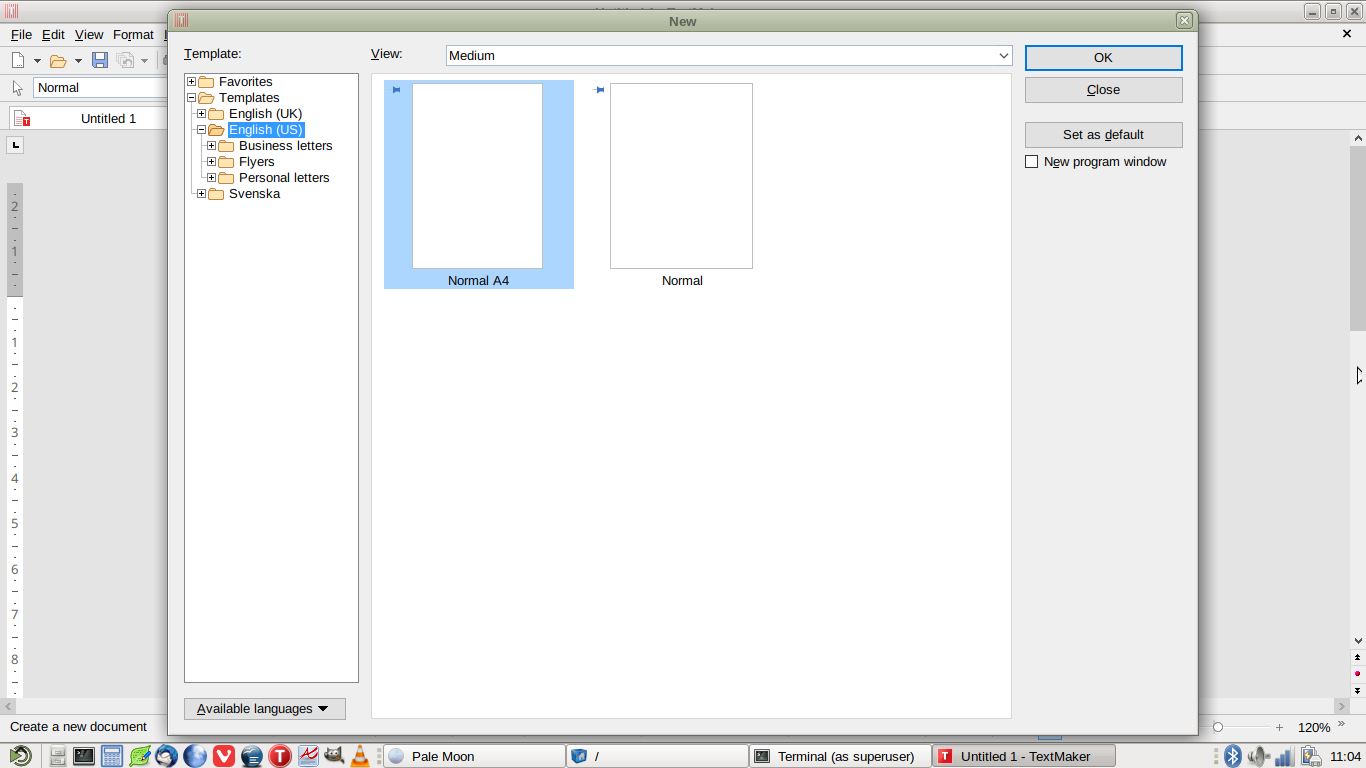Click the Open file folder icon
This screenshot has height=768, width=1366.
58,60
